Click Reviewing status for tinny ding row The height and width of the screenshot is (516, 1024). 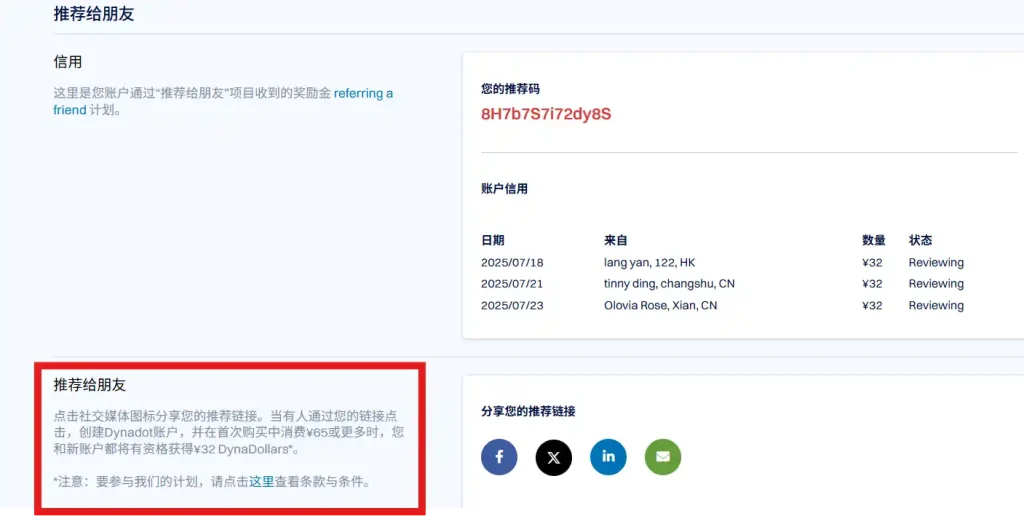[x=936, y=283]
